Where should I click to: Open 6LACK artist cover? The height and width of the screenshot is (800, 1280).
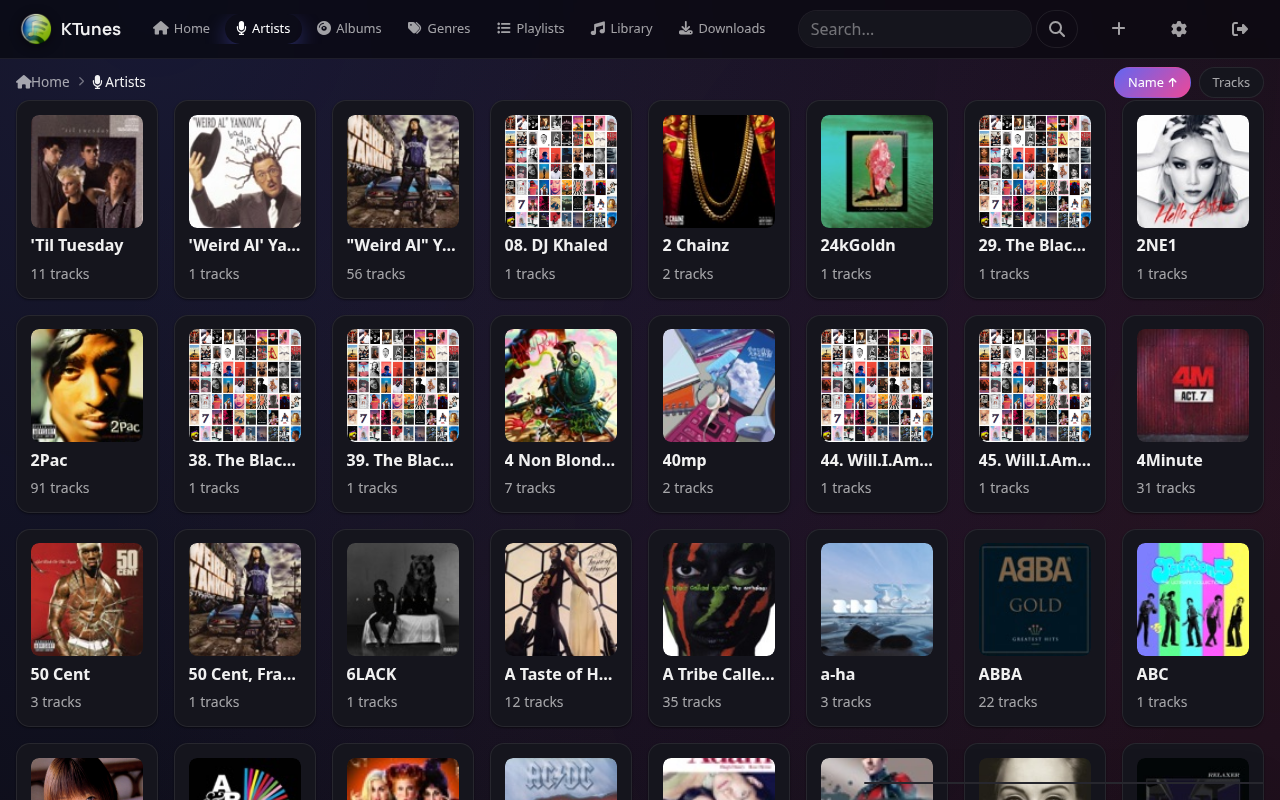pyautogui.click(x=403, y=600)
